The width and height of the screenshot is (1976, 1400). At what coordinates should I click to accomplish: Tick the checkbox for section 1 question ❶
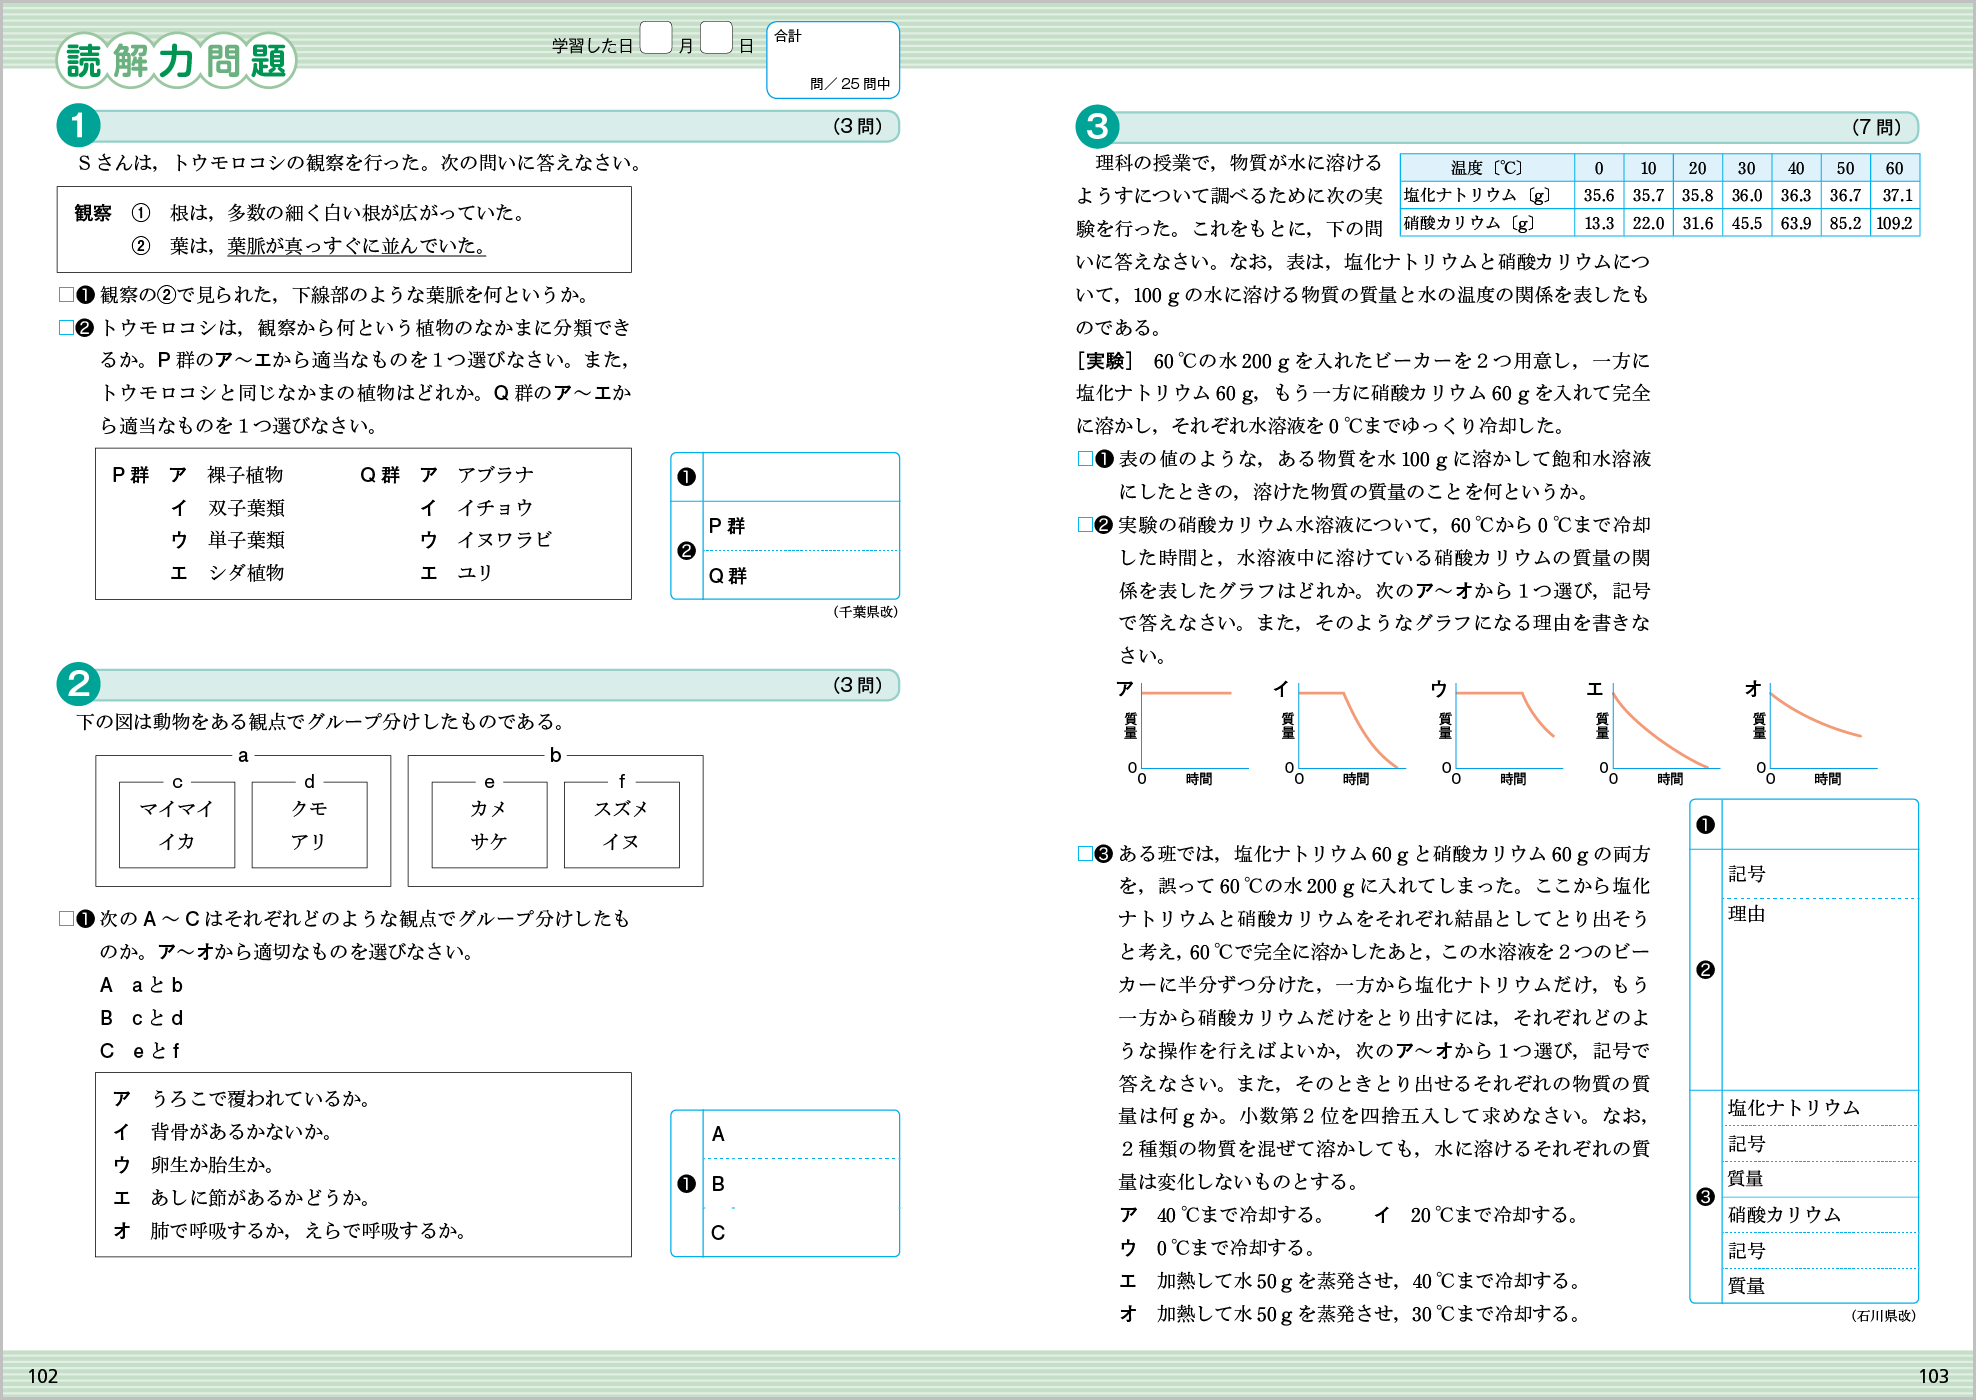(66, 295)
